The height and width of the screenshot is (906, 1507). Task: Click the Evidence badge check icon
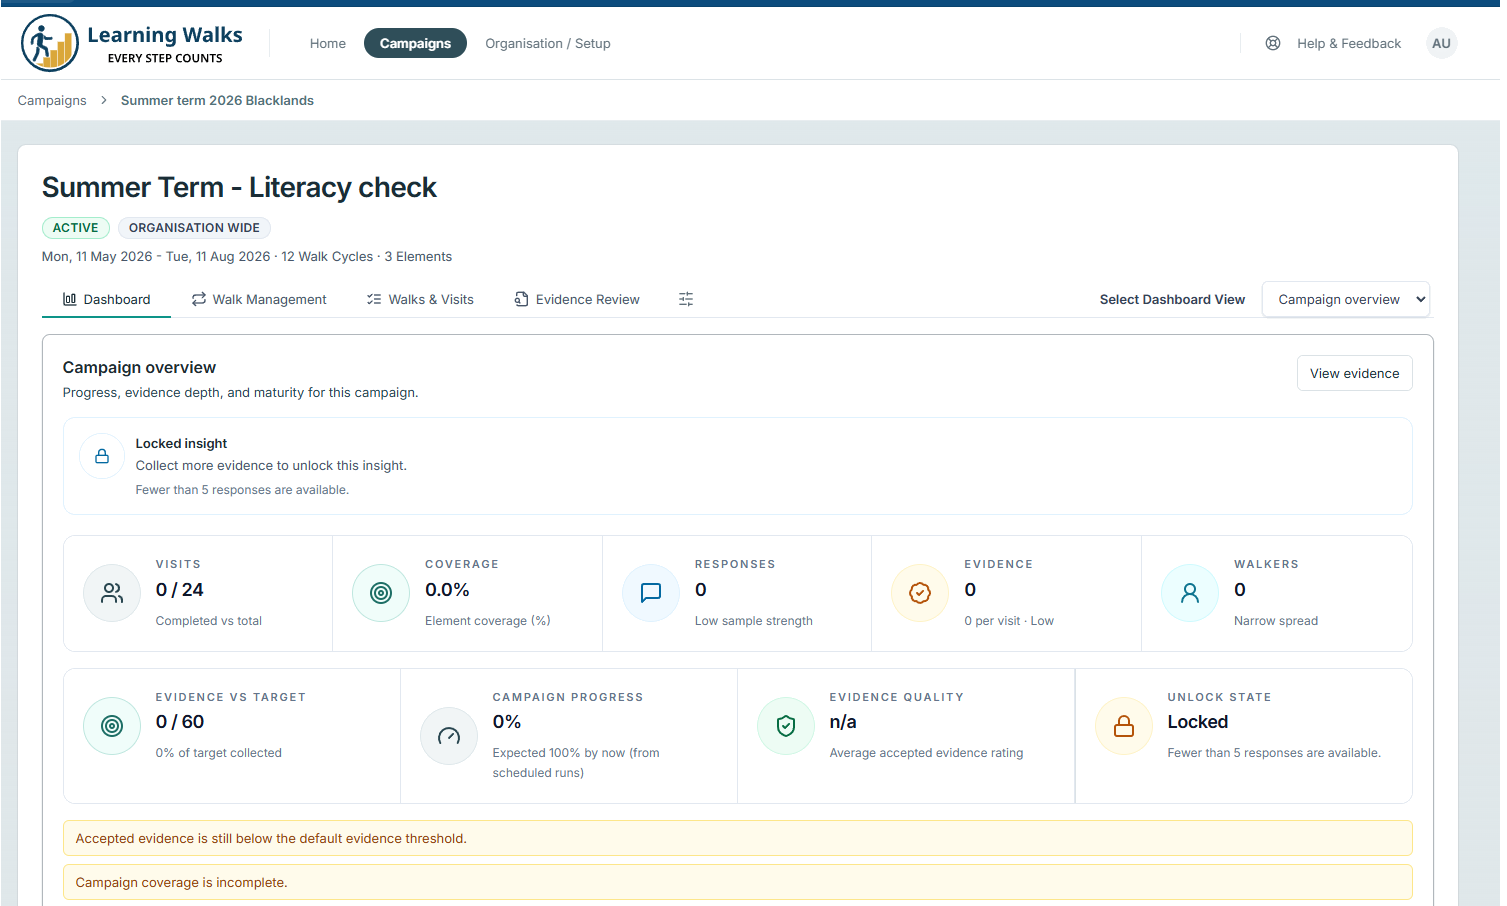coord(920,593)
